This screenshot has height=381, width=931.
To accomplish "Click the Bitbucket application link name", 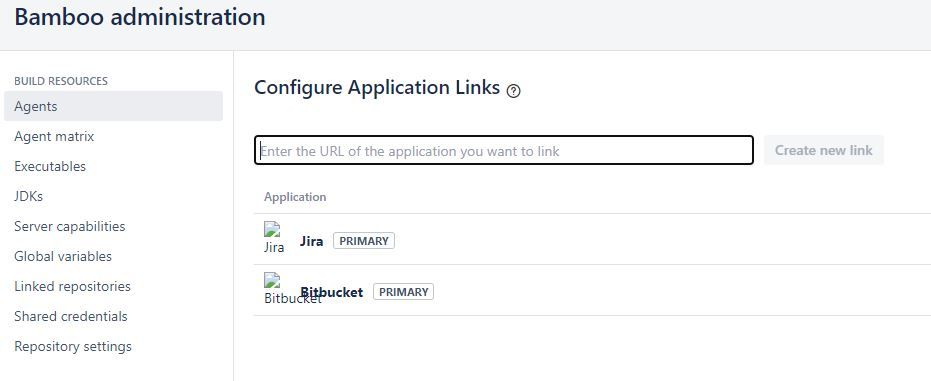I will coord(332,292).
